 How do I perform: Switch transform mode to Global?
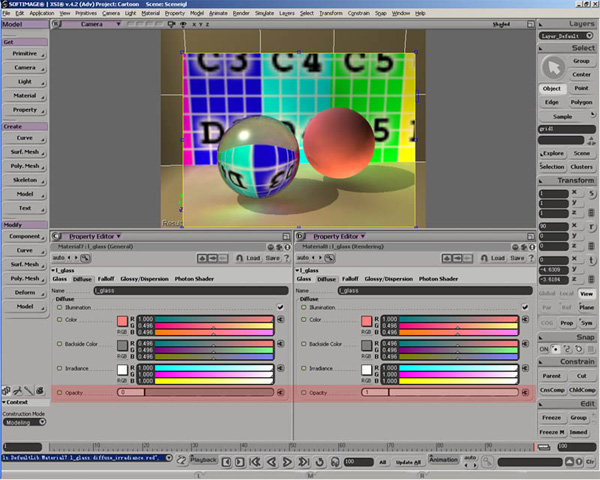tap(547, 294)
